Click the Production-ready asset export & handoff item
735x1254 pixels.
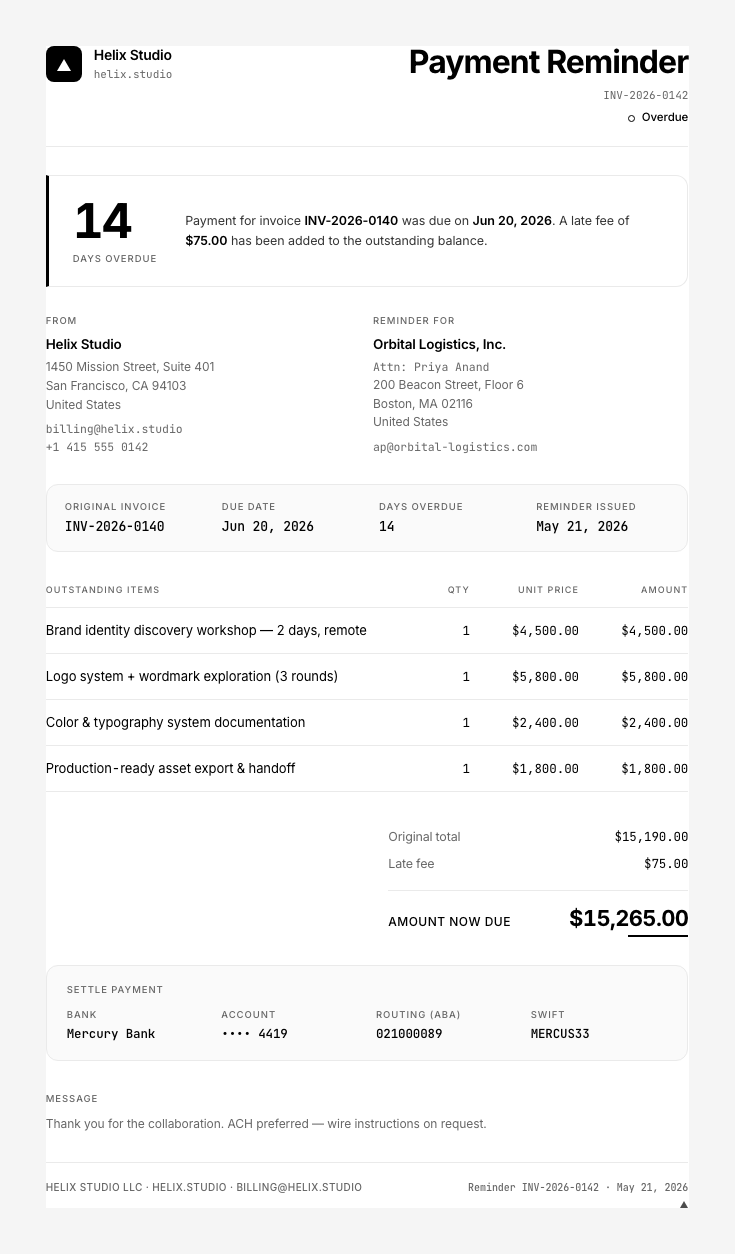tap(170, 768)
